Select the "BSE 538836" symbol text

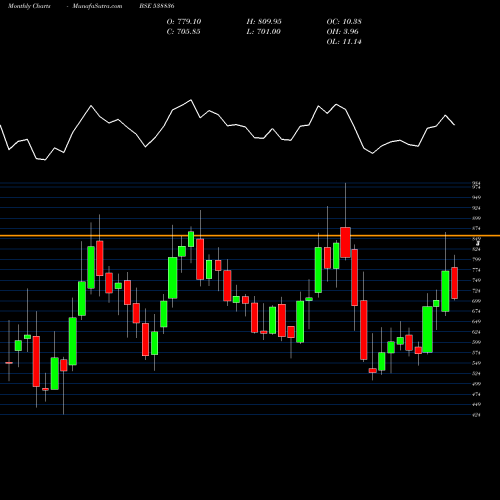pos(157,6)
